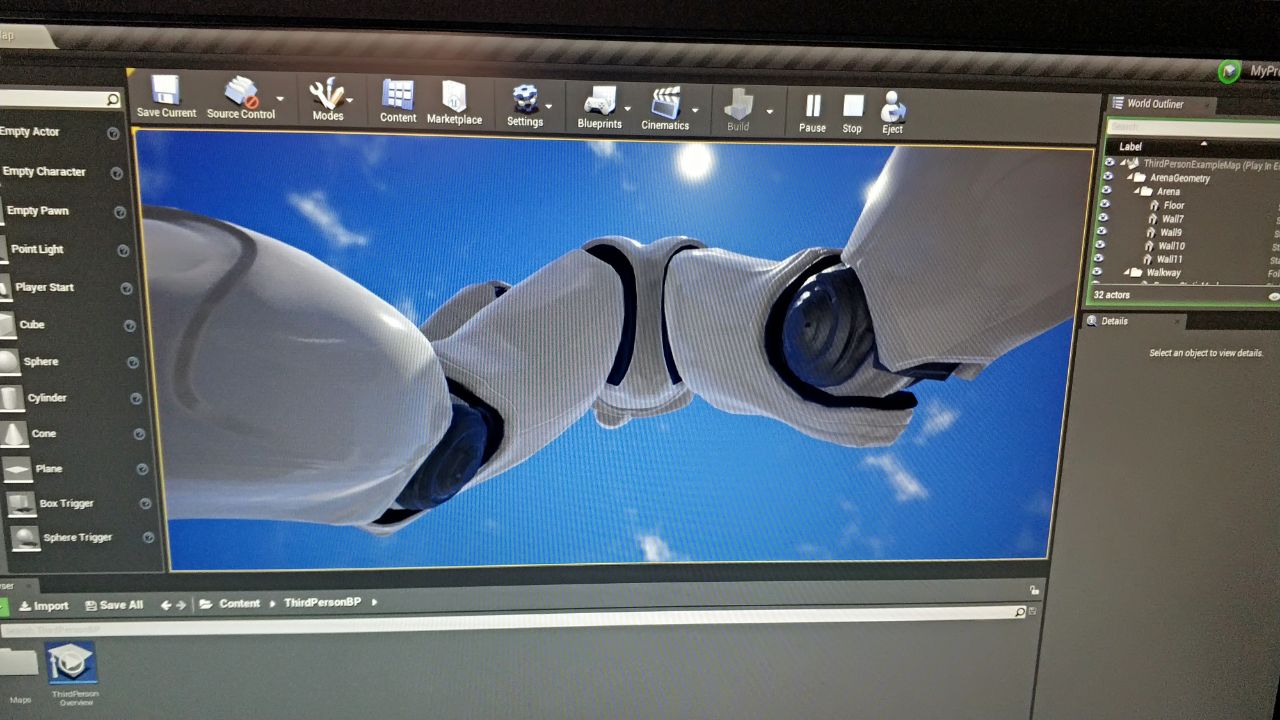Collapse the Arena folder
Viewport: 1280px width, 720px height.
point(1136,191)
